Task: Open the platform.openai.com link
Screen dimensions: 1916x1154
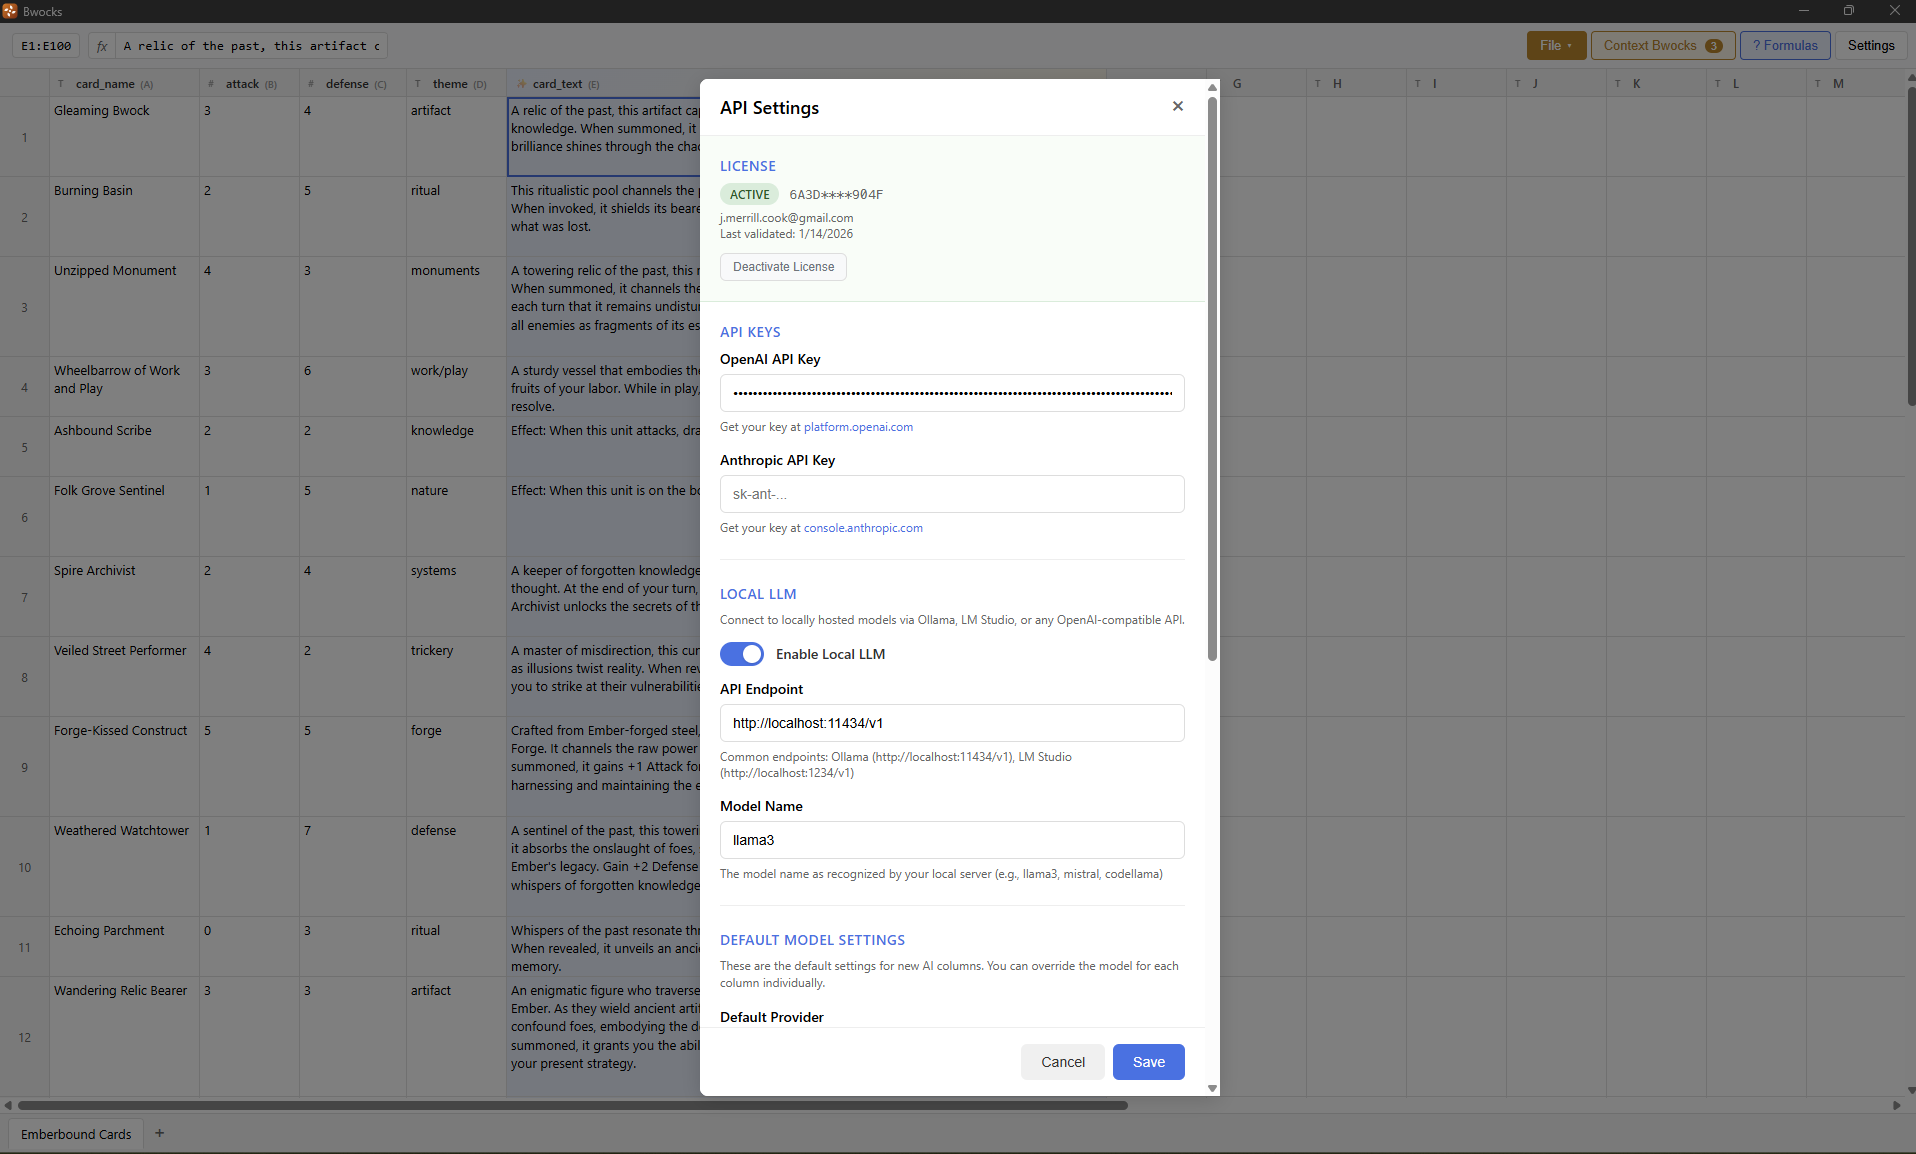Action: click(858, 427)
